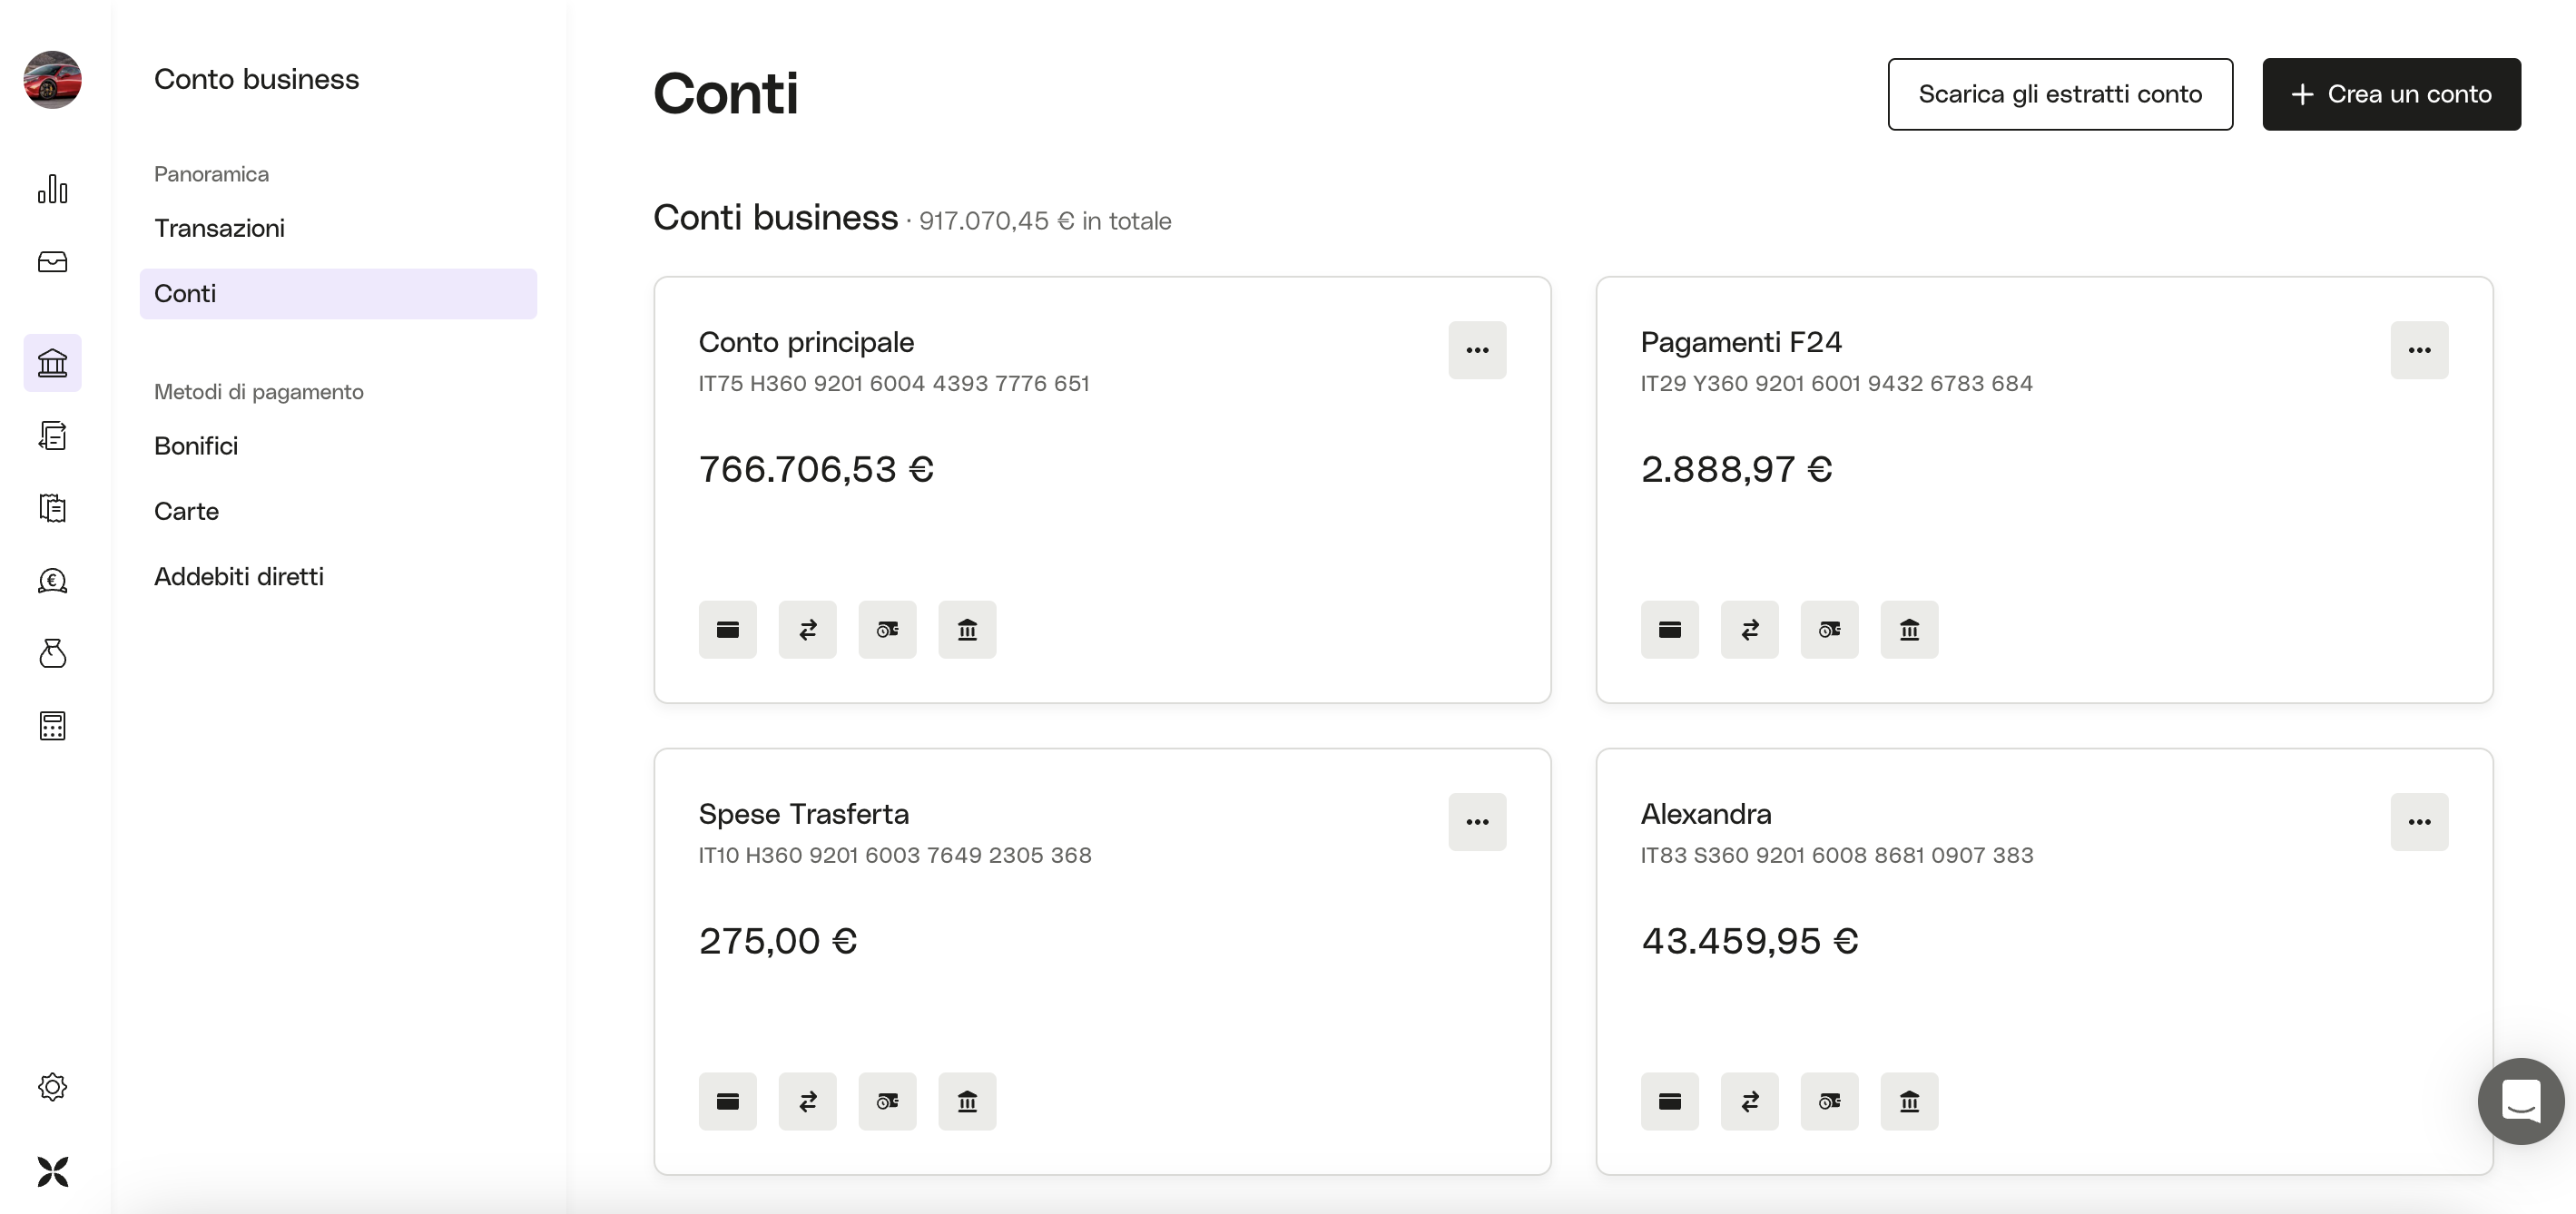Select the bank icon in the sidebar
This screenshot has height=1214, width=2576.
52,362
